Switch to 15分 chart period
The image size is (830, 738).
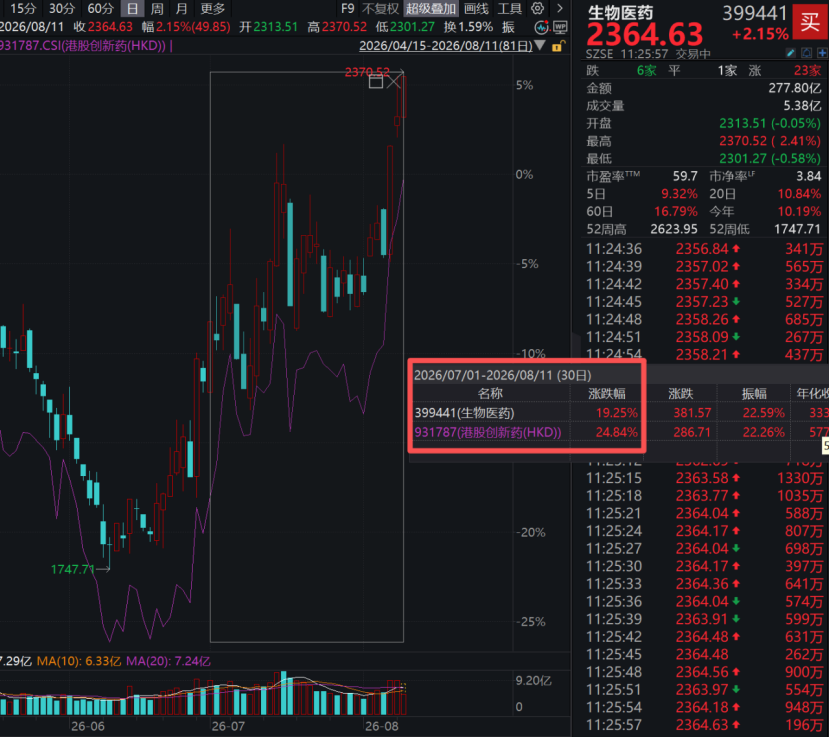[x=23, y=8]
